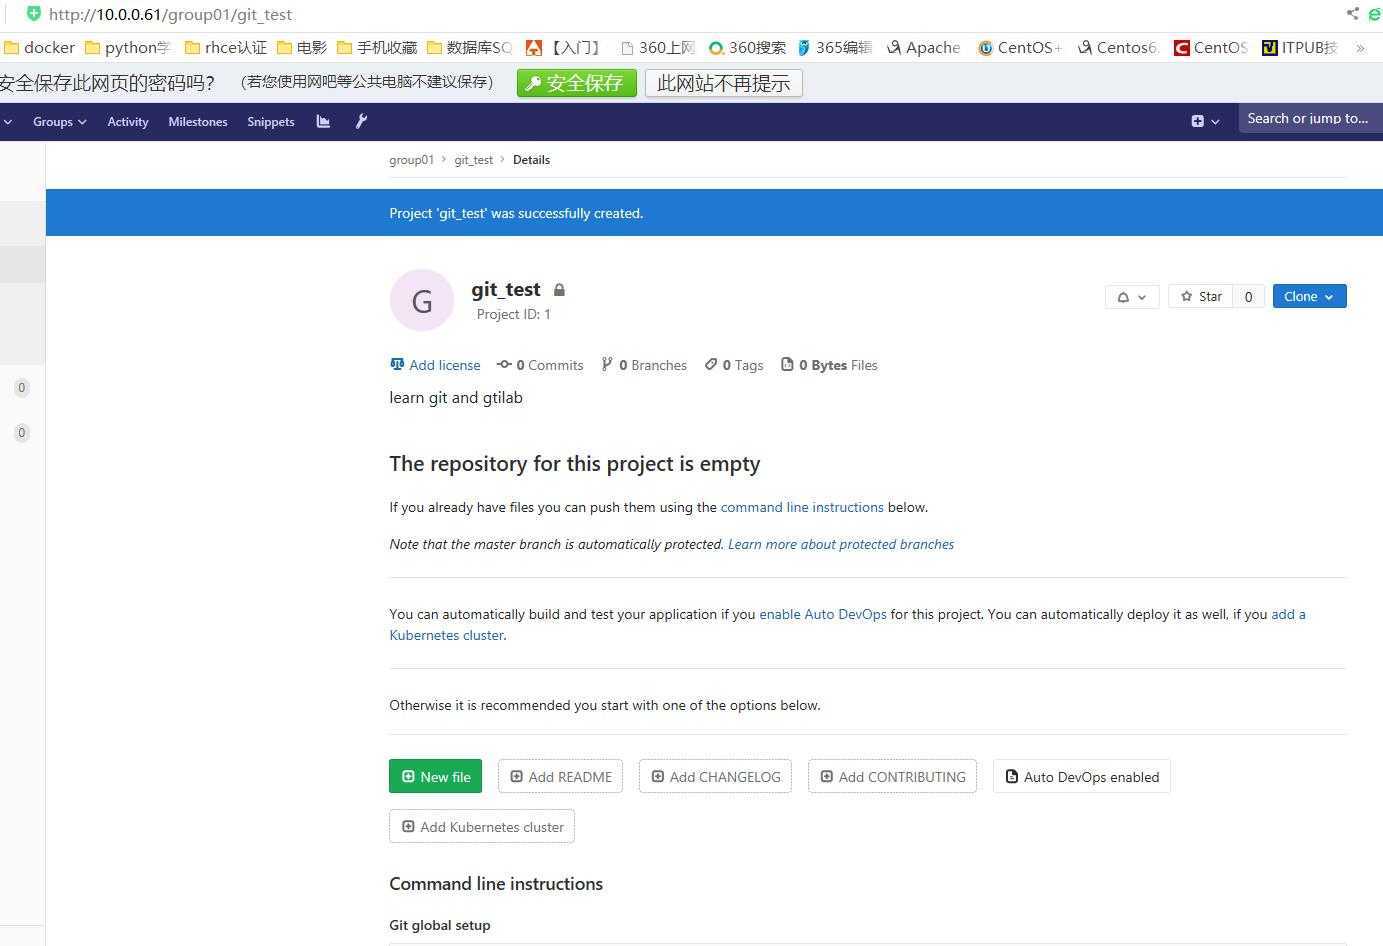Click the Add license link
Image resolution: width=1383 pixels, height=946 pixels.
435,365
